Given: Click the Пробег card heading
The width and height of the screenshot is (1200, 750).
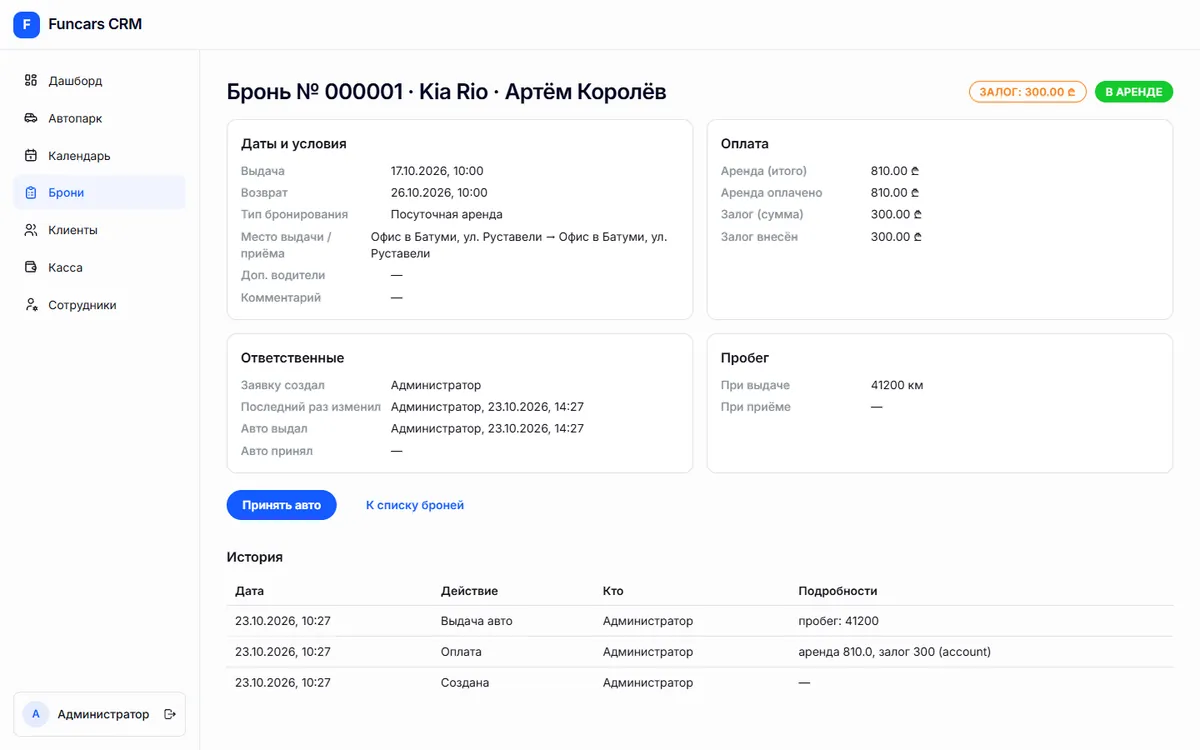Looking at the screenshot, I should (x=745, y=358).
